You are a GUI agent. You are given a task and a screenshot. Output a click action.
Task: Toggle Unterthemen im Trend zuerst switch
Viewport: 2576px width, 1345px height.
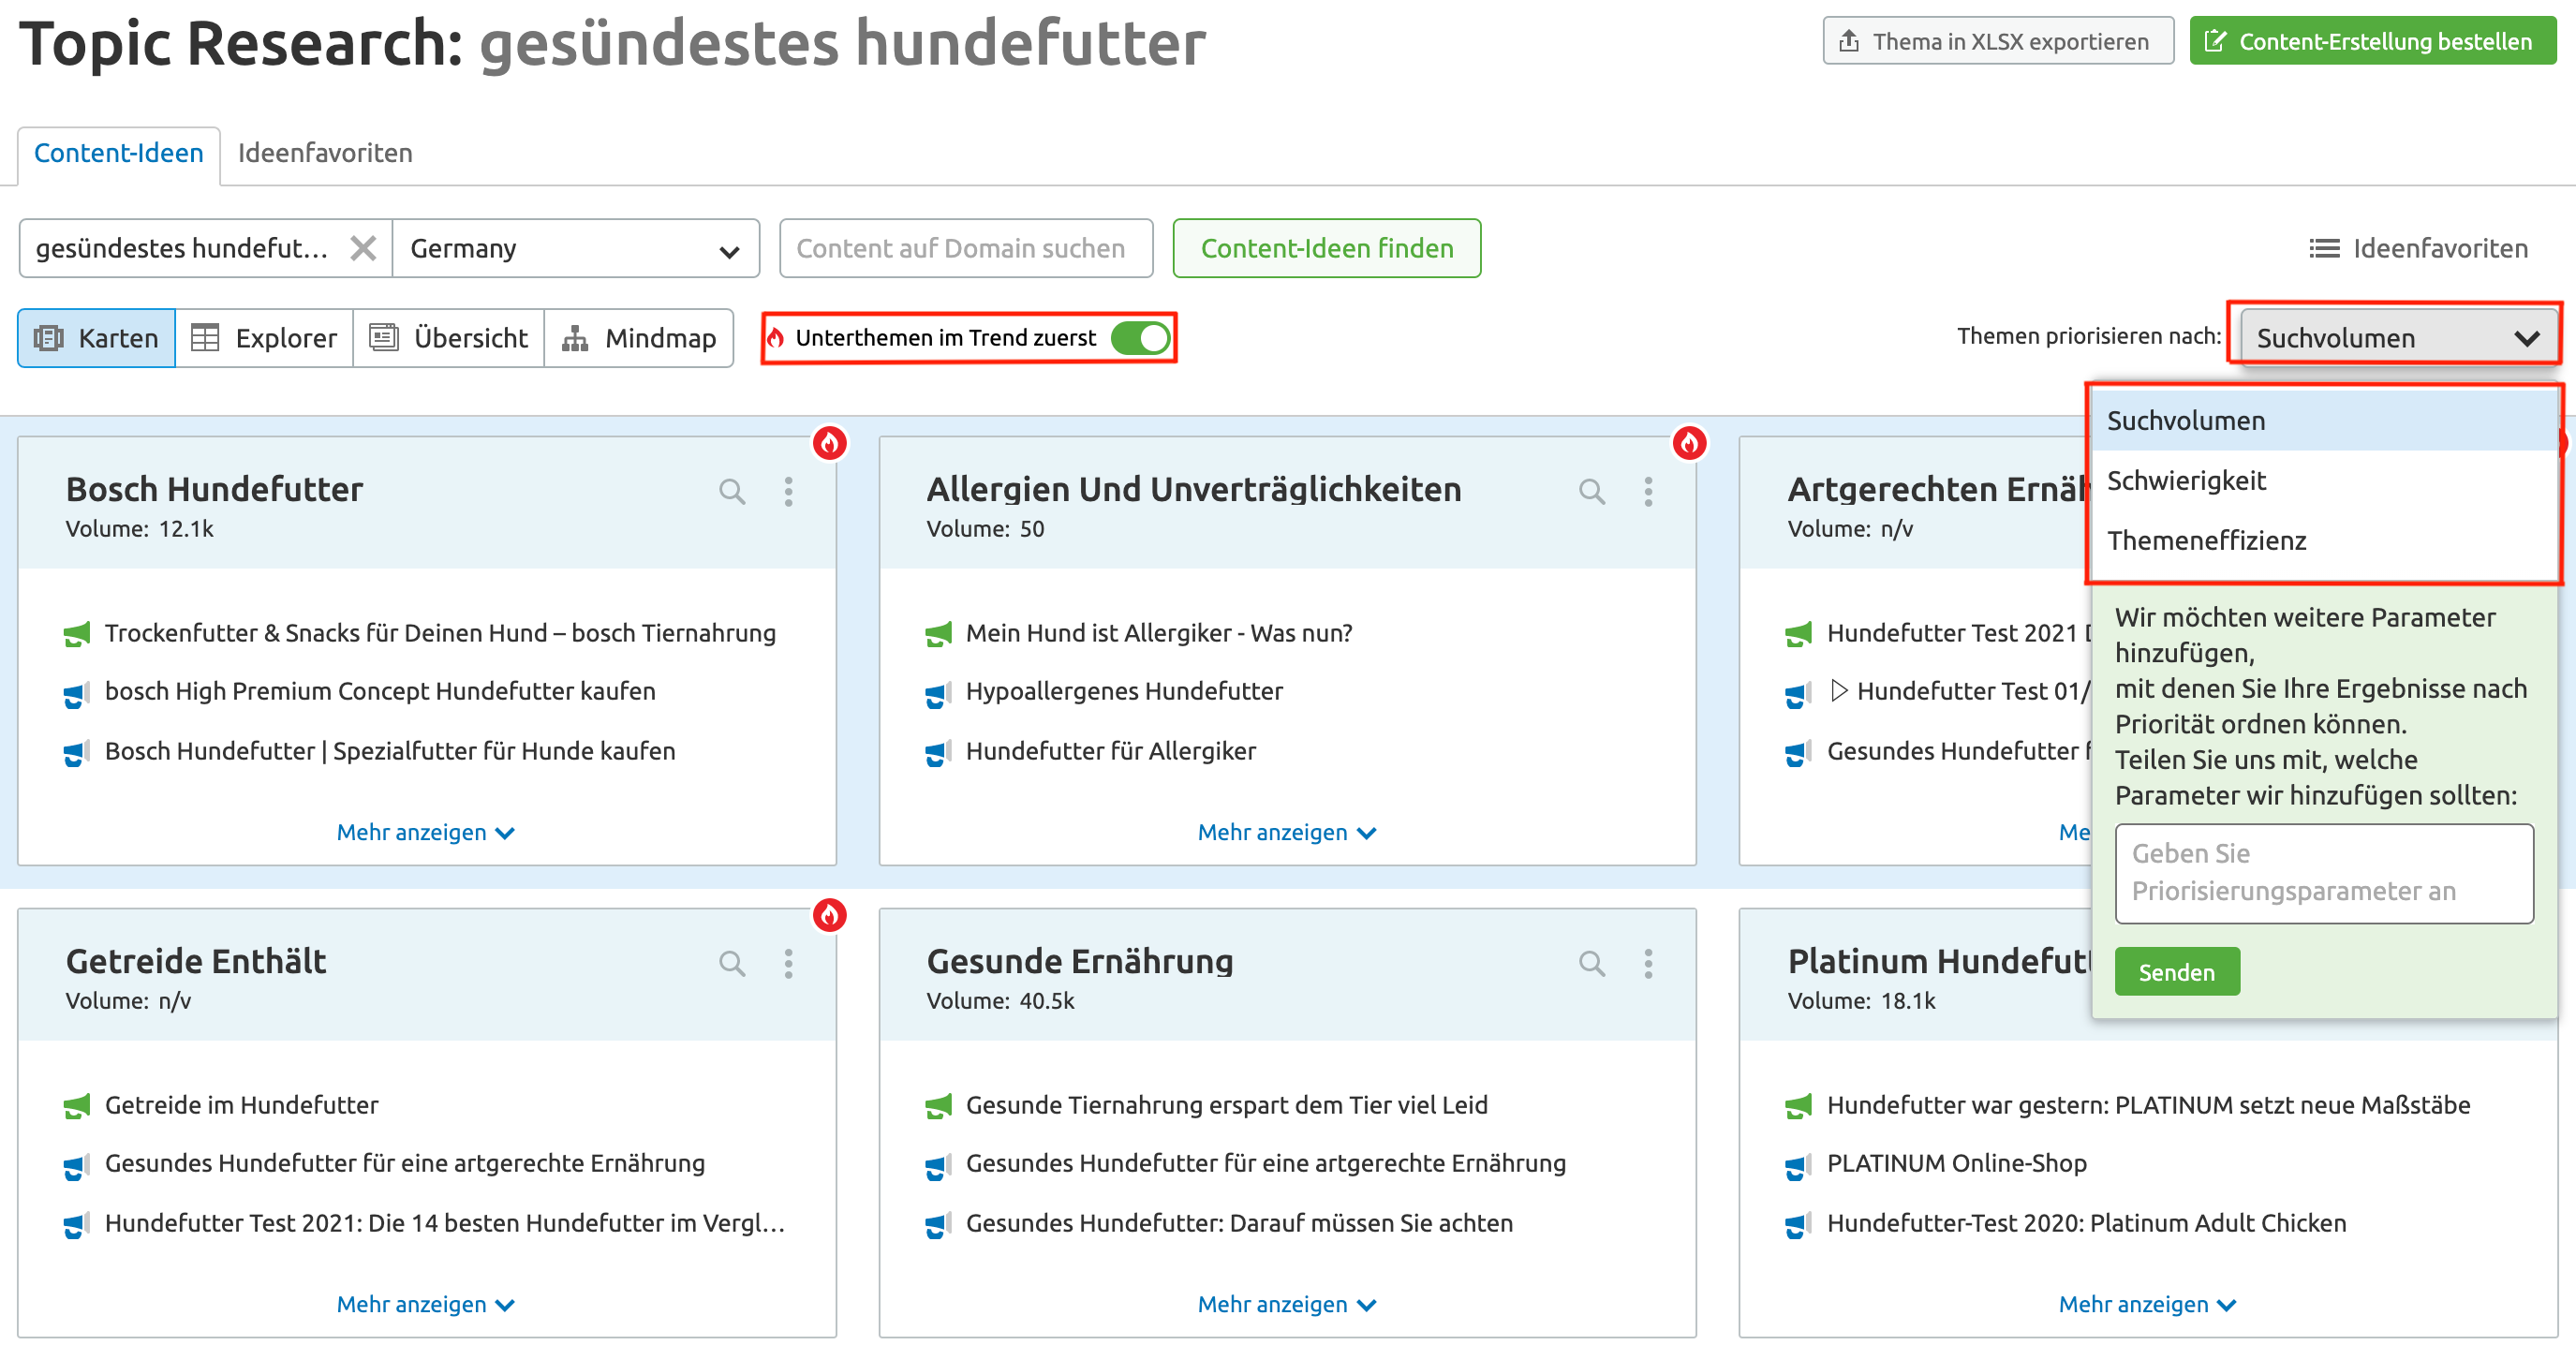pyautogui.click(x=1139, y=338)
